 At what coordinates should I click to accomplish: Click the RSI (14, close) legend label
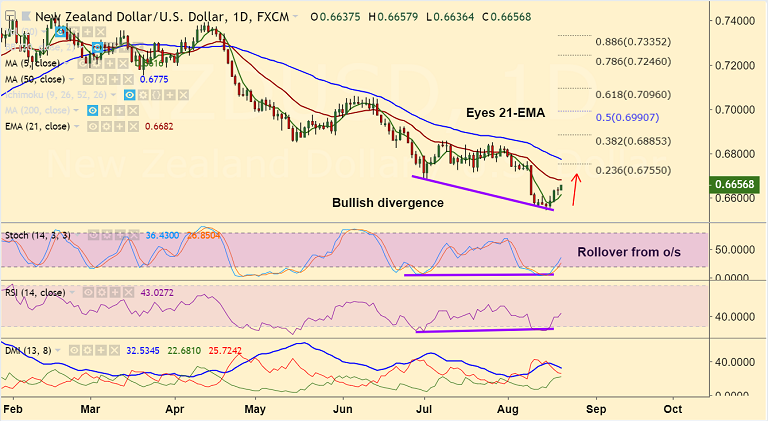point(35,293)
